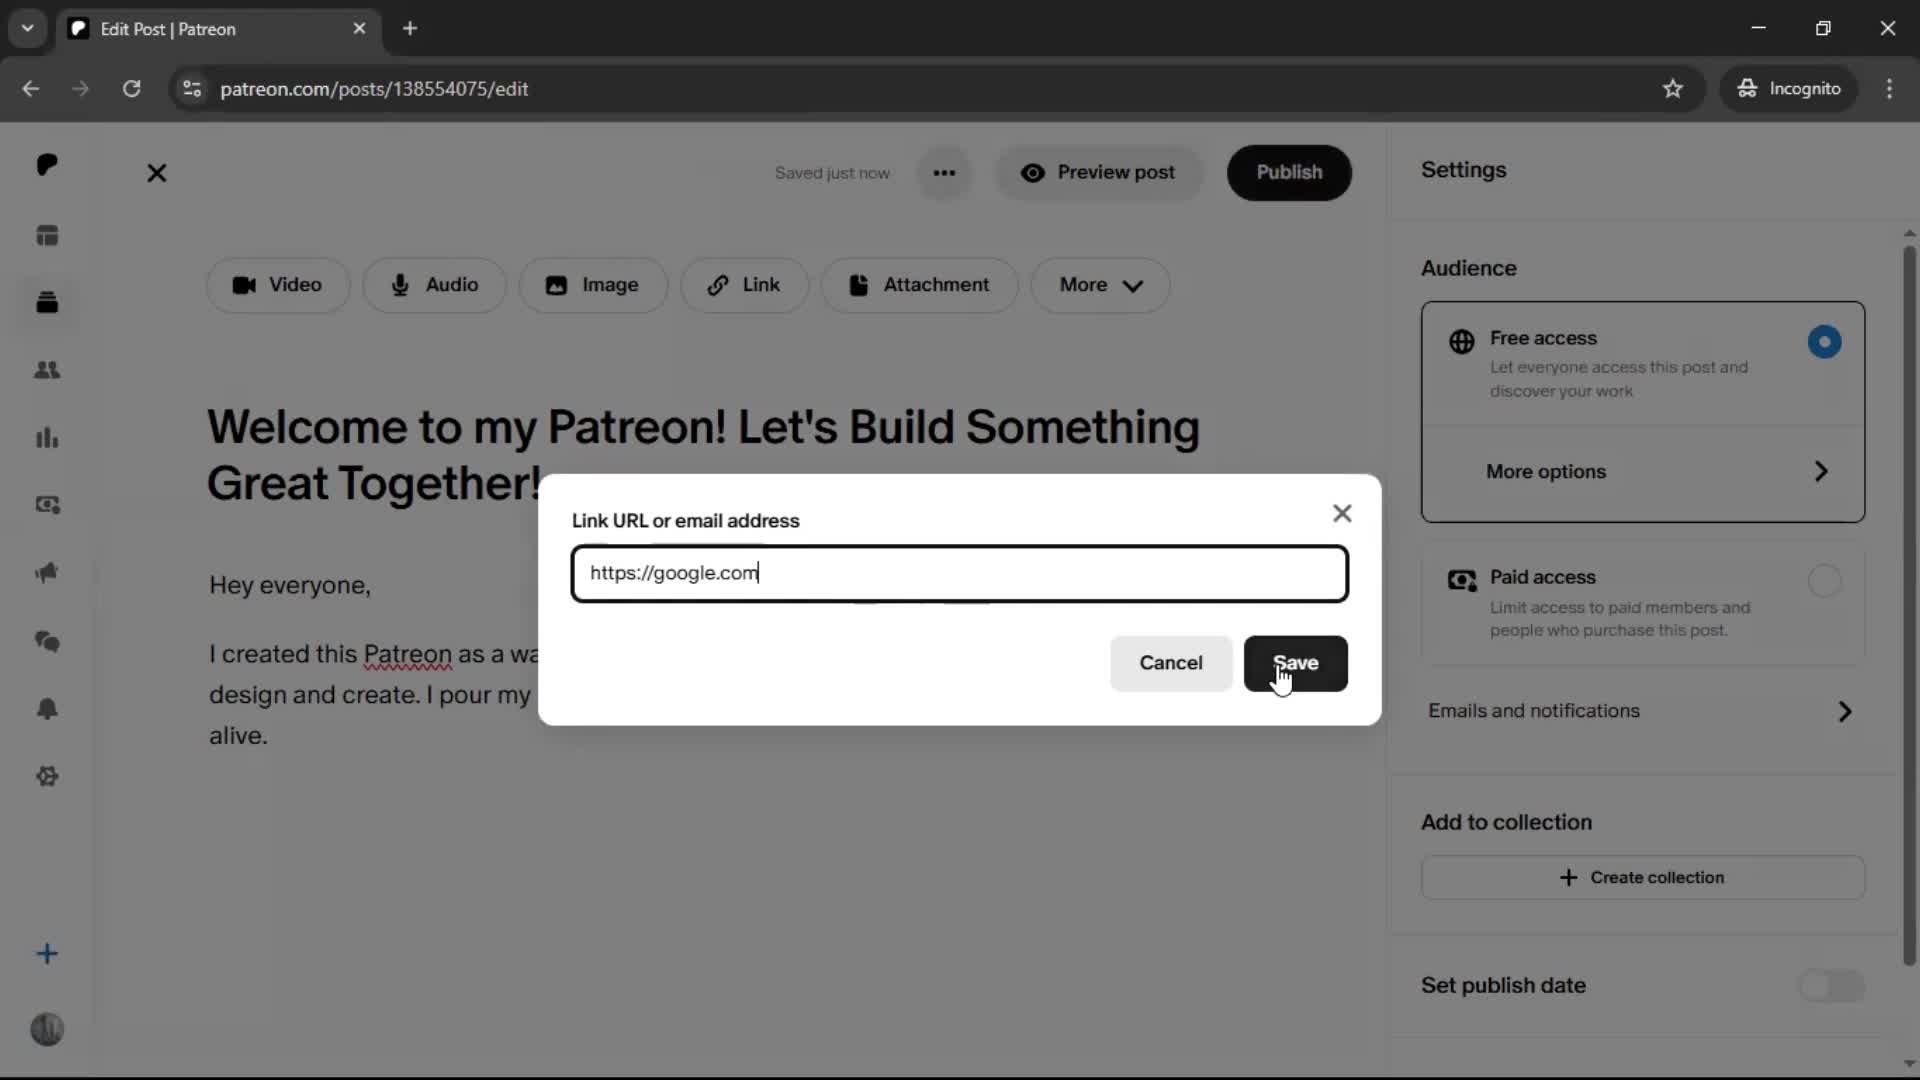Click the globe icon beside Free access
1920x1080 pixels.
point(1462,342)
